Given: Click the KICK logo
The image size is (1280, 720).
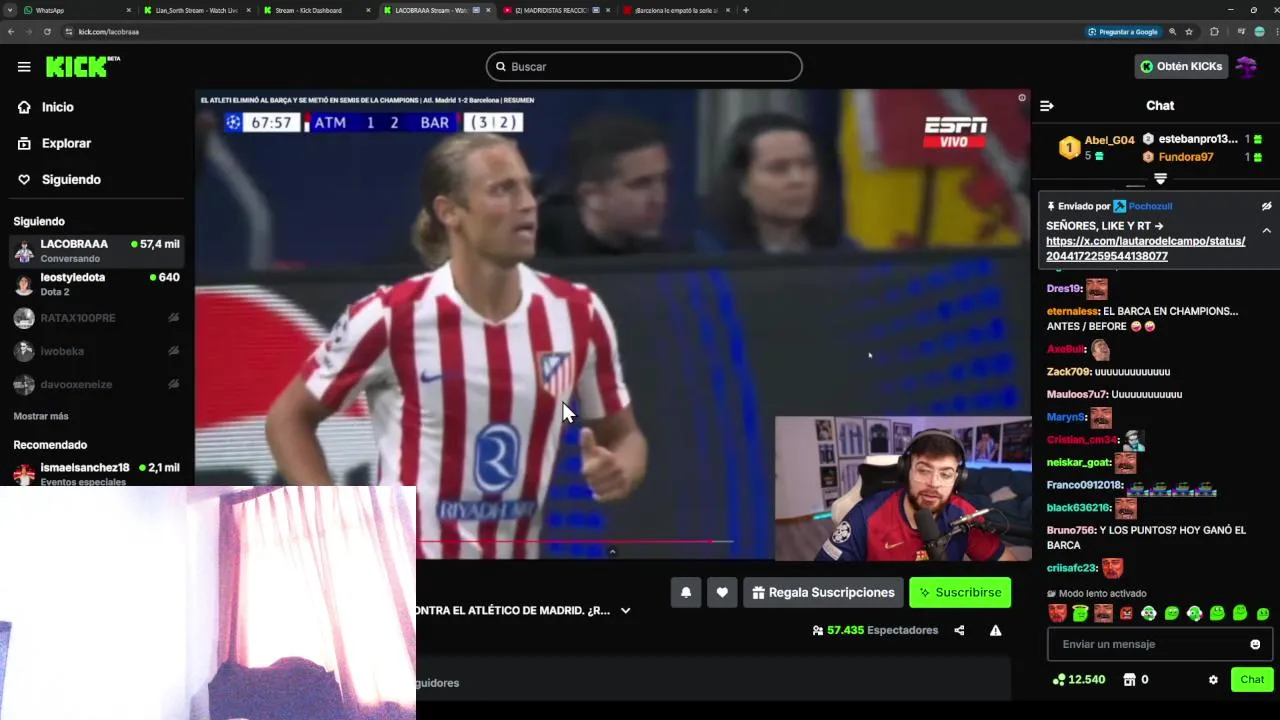Looking at the screenshot, I should tap(83, 67).
